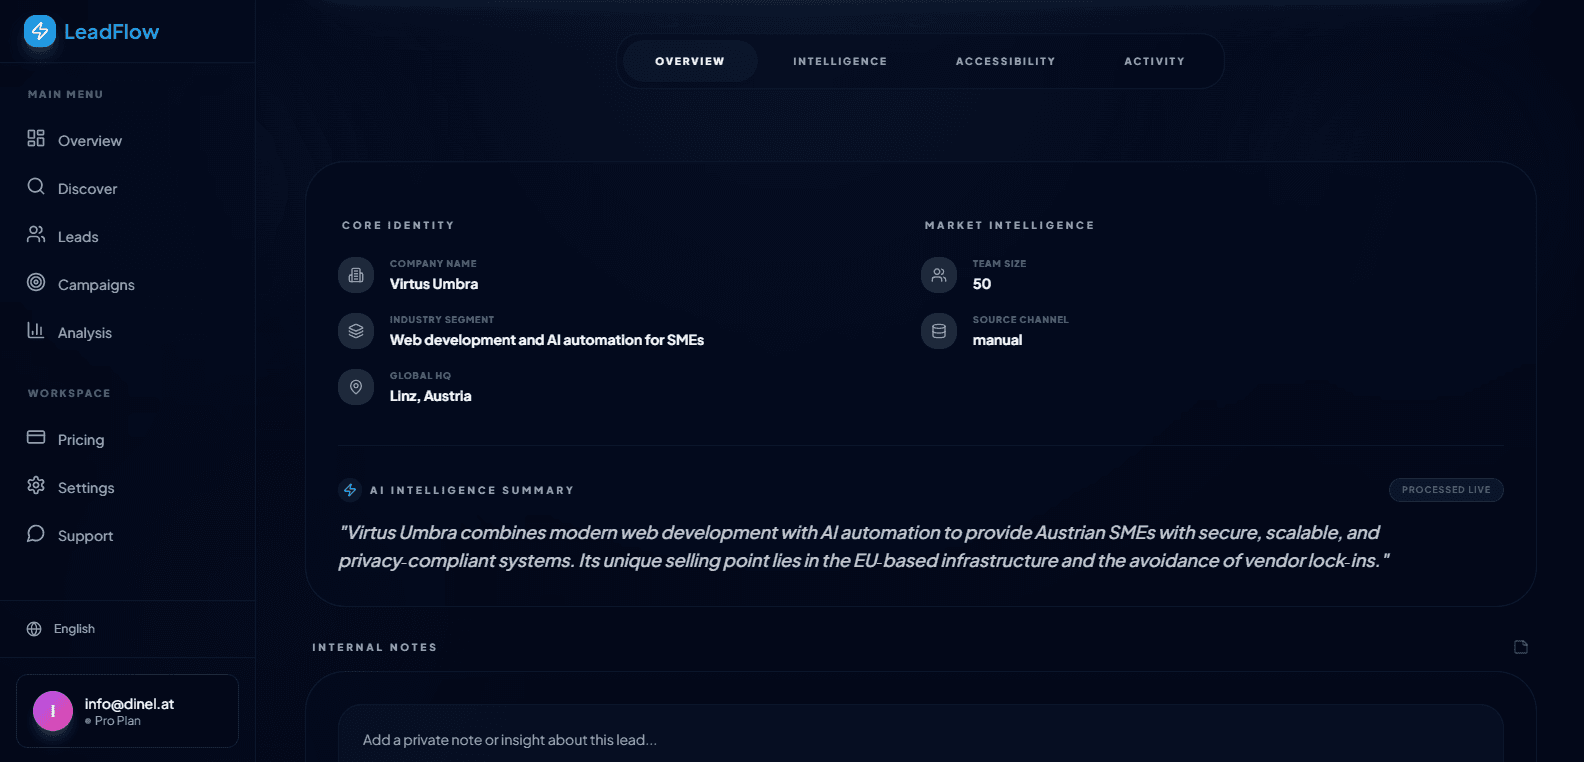Go to Leads in the sidebar
This screenshot has height=762, width=1584.
tap(78, 237)
